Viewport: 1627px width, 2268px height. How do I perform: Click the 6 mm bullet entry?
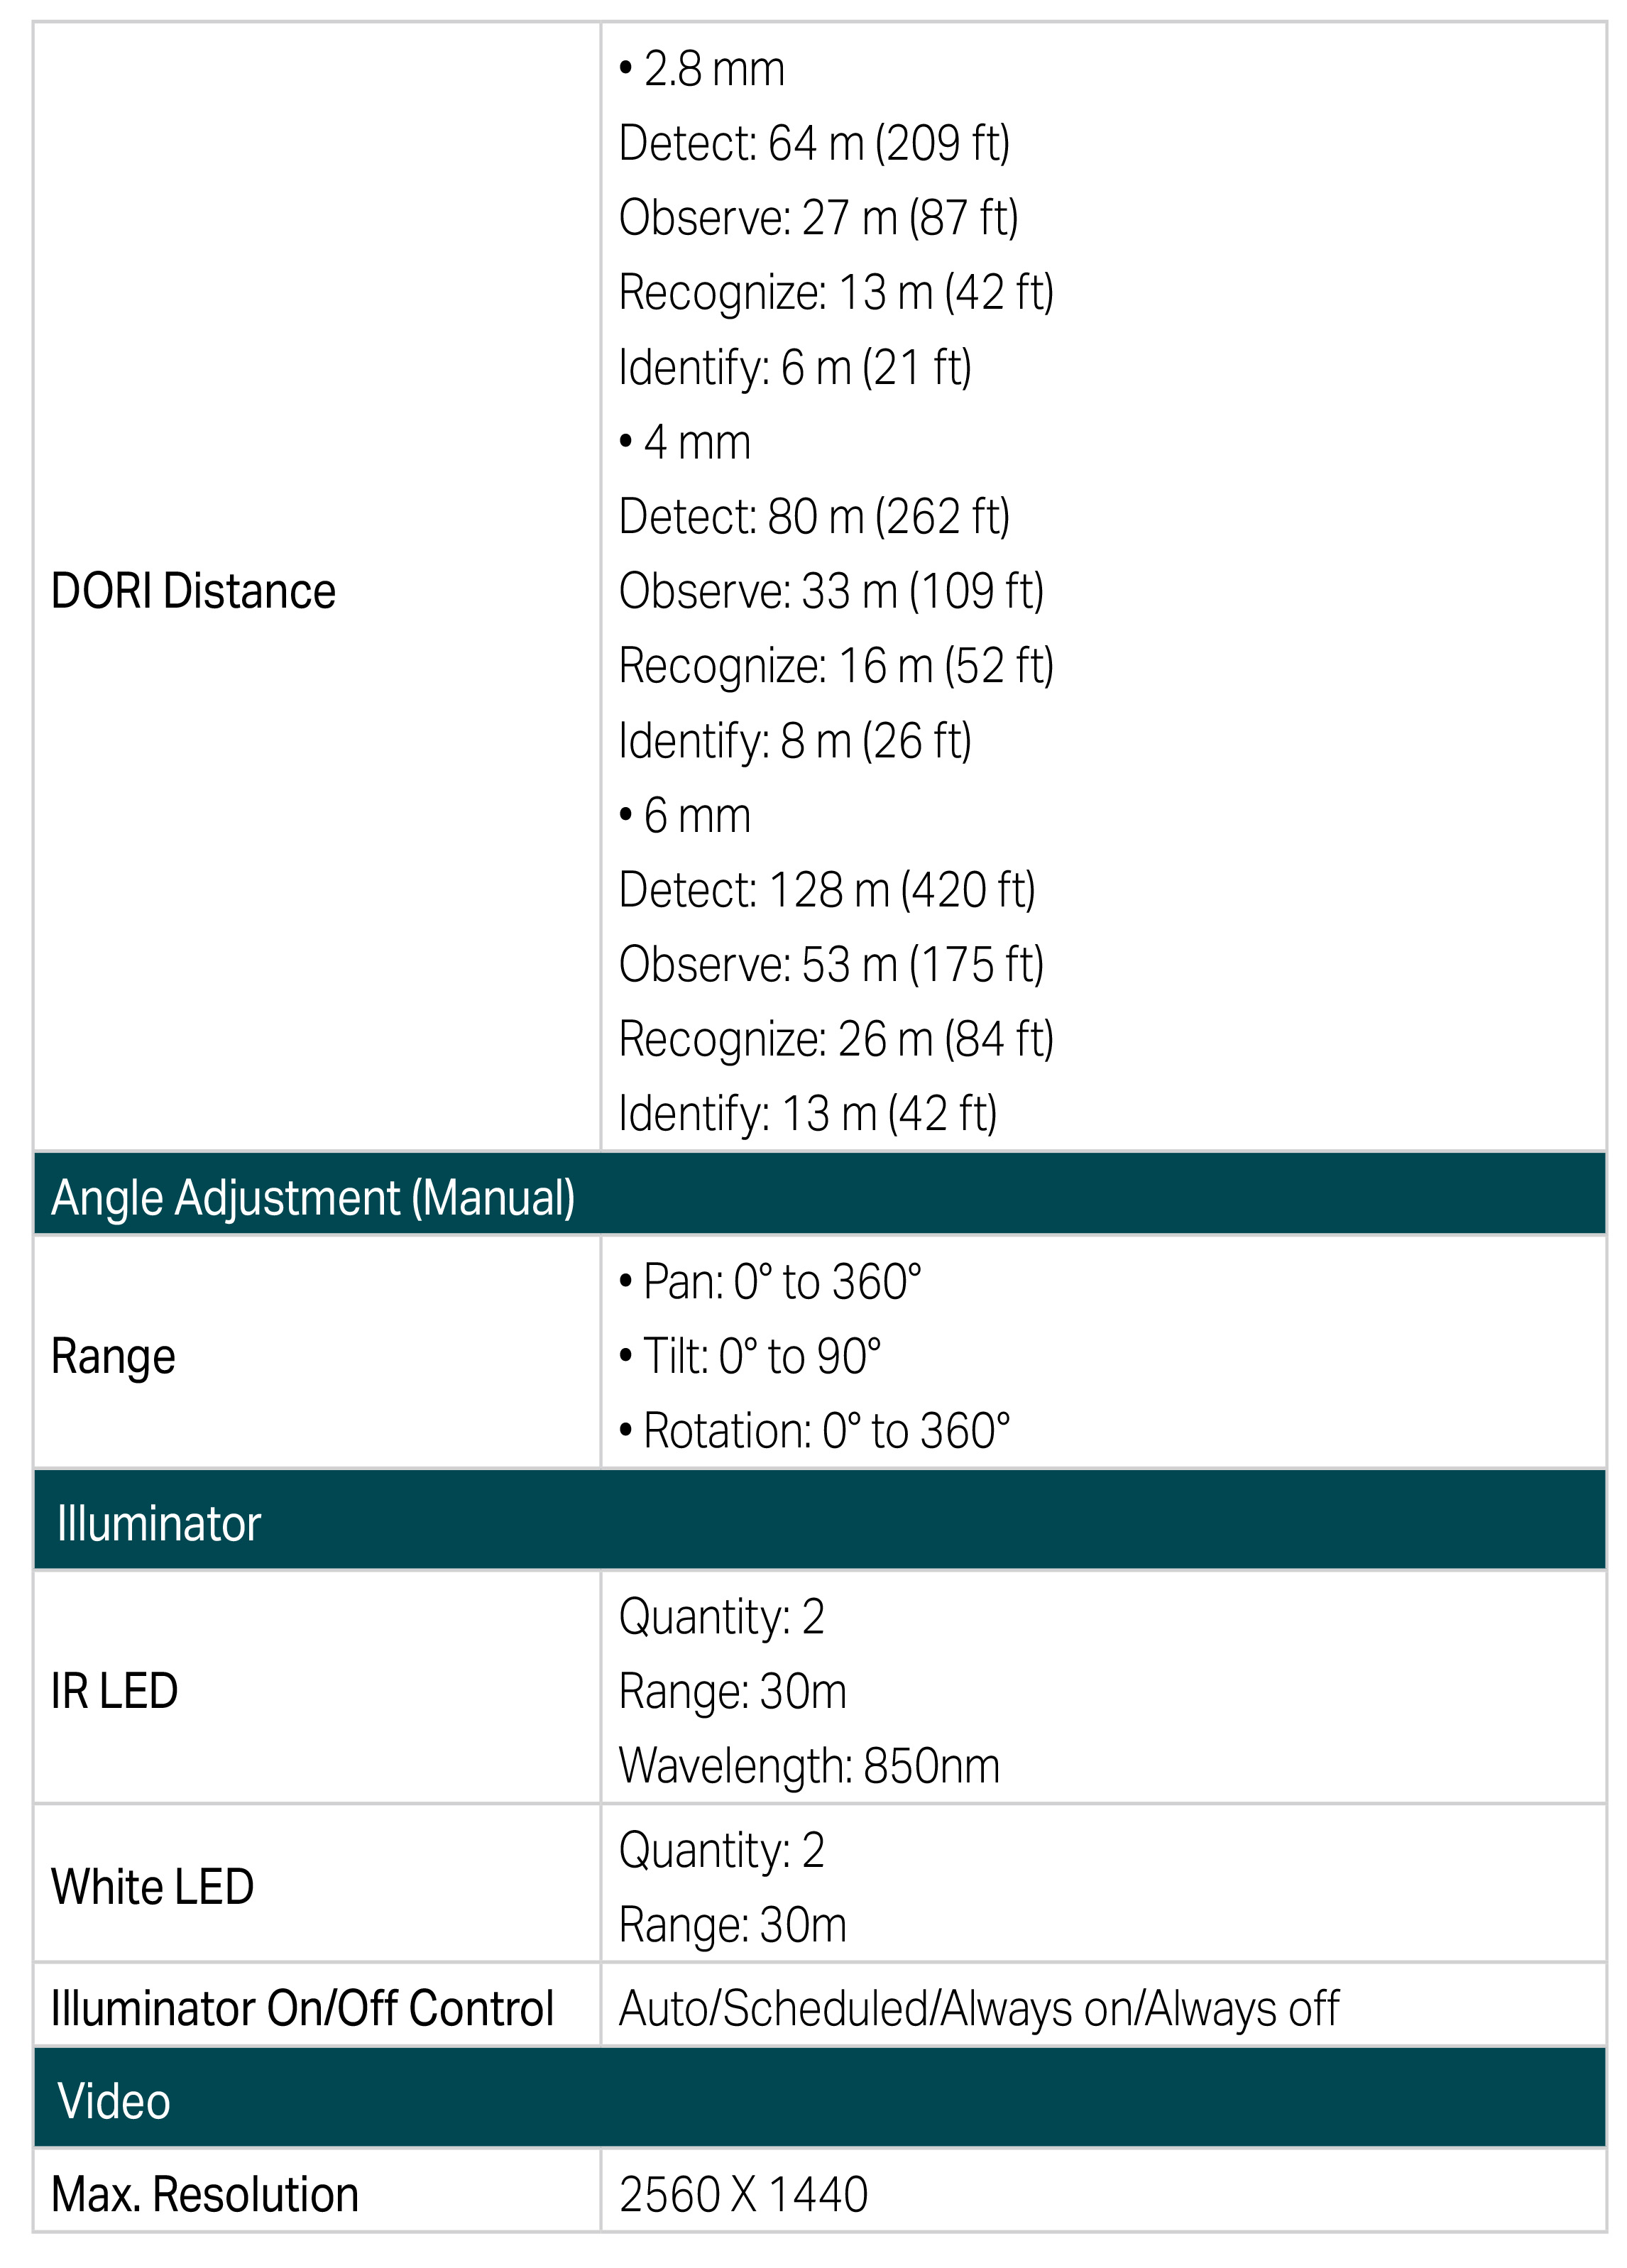tap(686, 816)
